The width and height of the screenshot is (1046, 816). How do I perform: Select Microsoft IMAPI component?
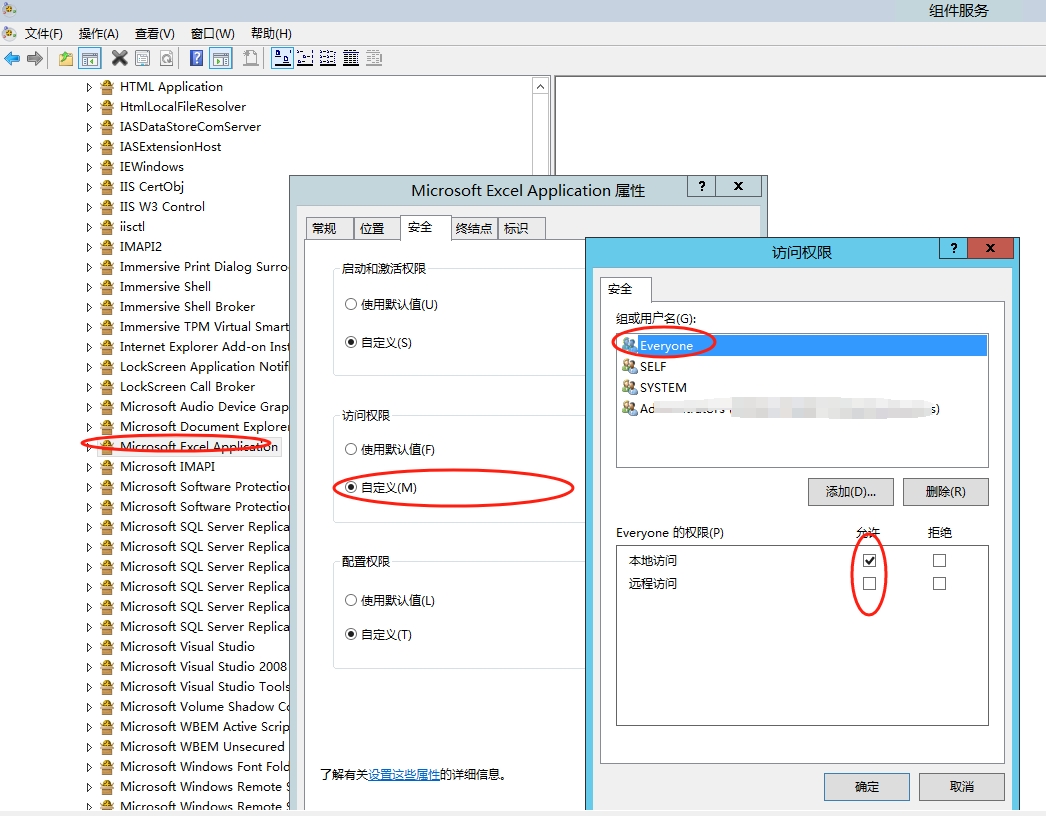(x=167, y=466)
